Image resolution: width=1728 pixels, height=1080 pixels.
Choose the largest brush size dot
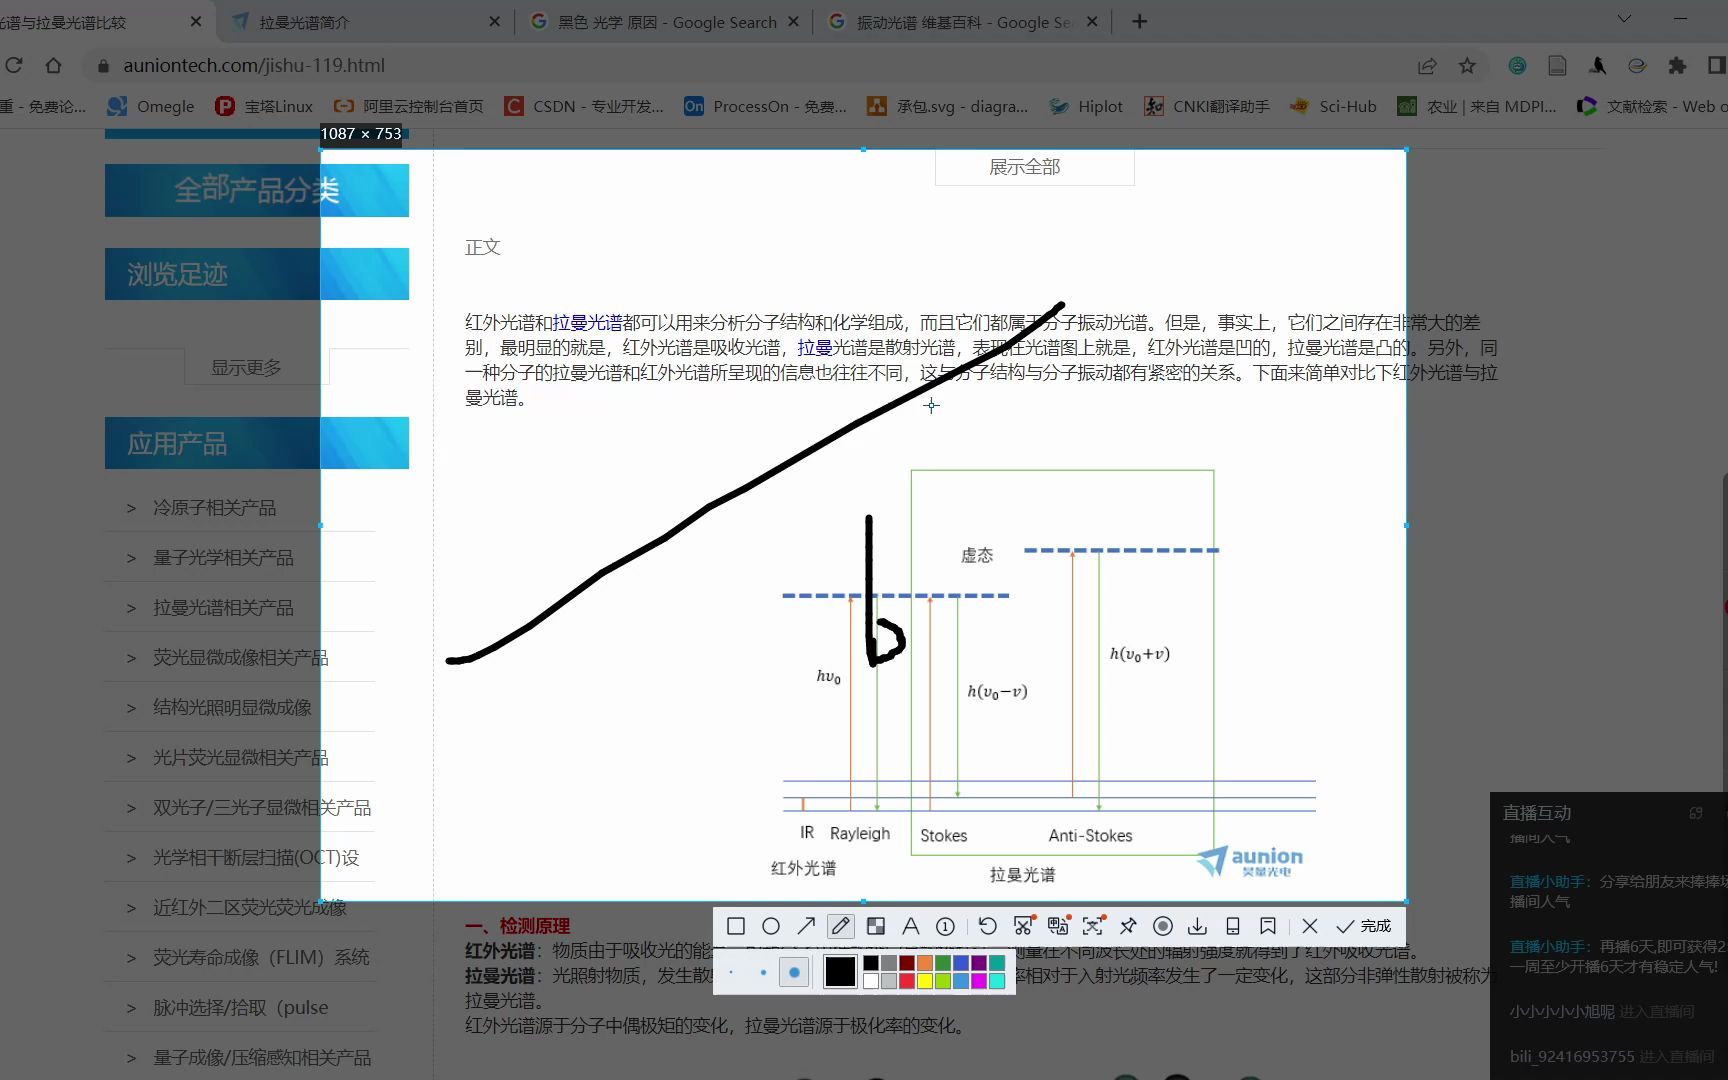[794, 972]
